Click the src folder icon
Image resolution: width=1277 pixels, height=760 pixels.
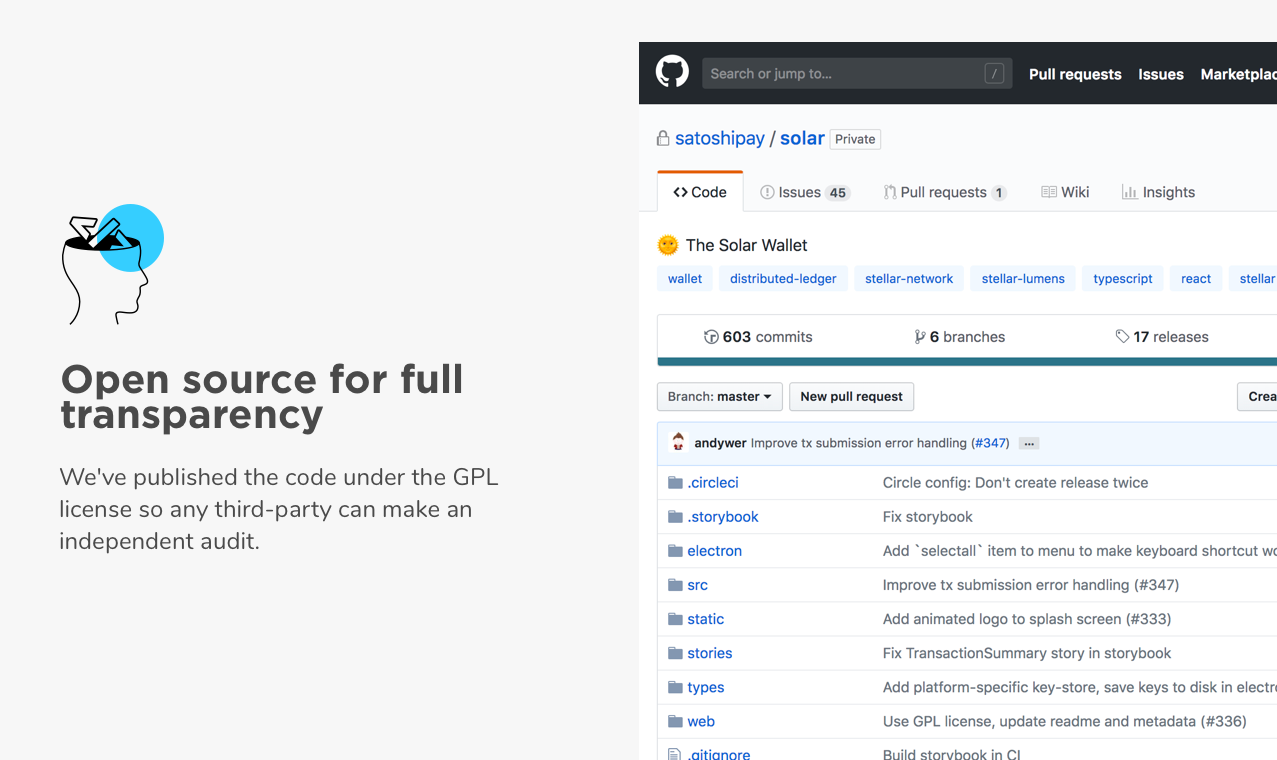click(x=675, y=585)
